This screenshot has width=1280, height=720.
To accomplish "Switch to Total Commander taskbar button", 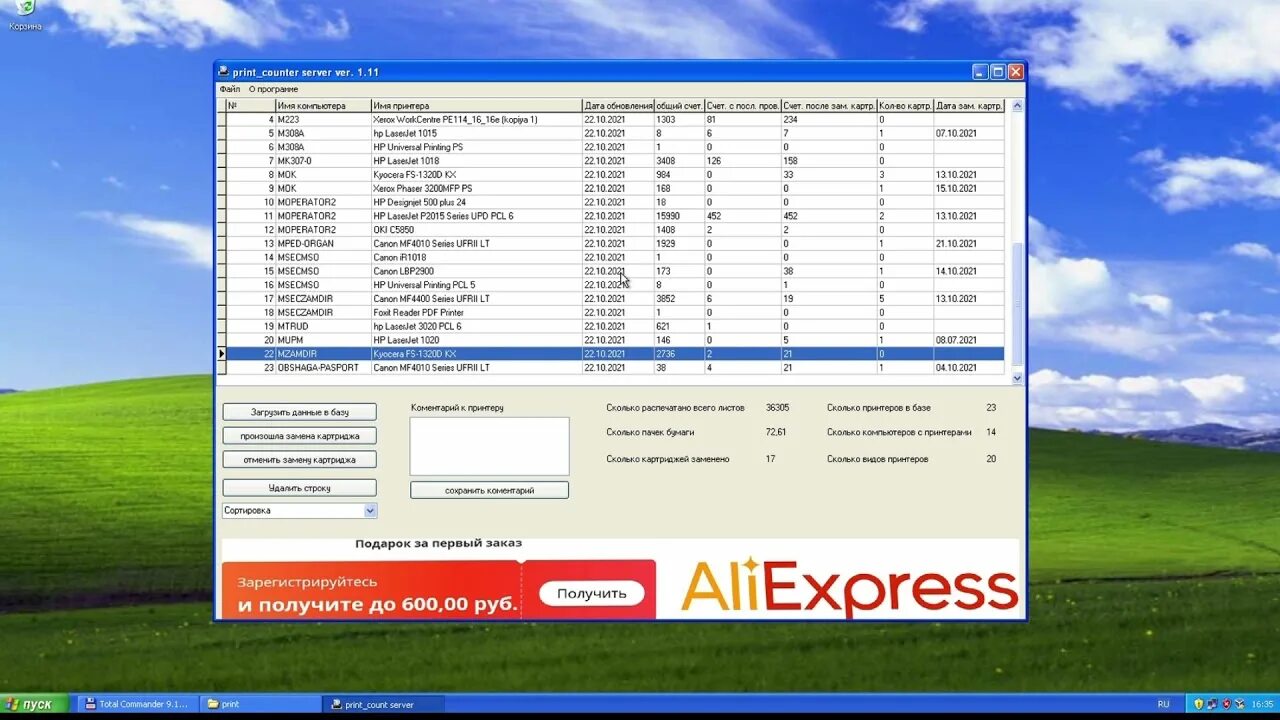I will [x=138, y=704].
